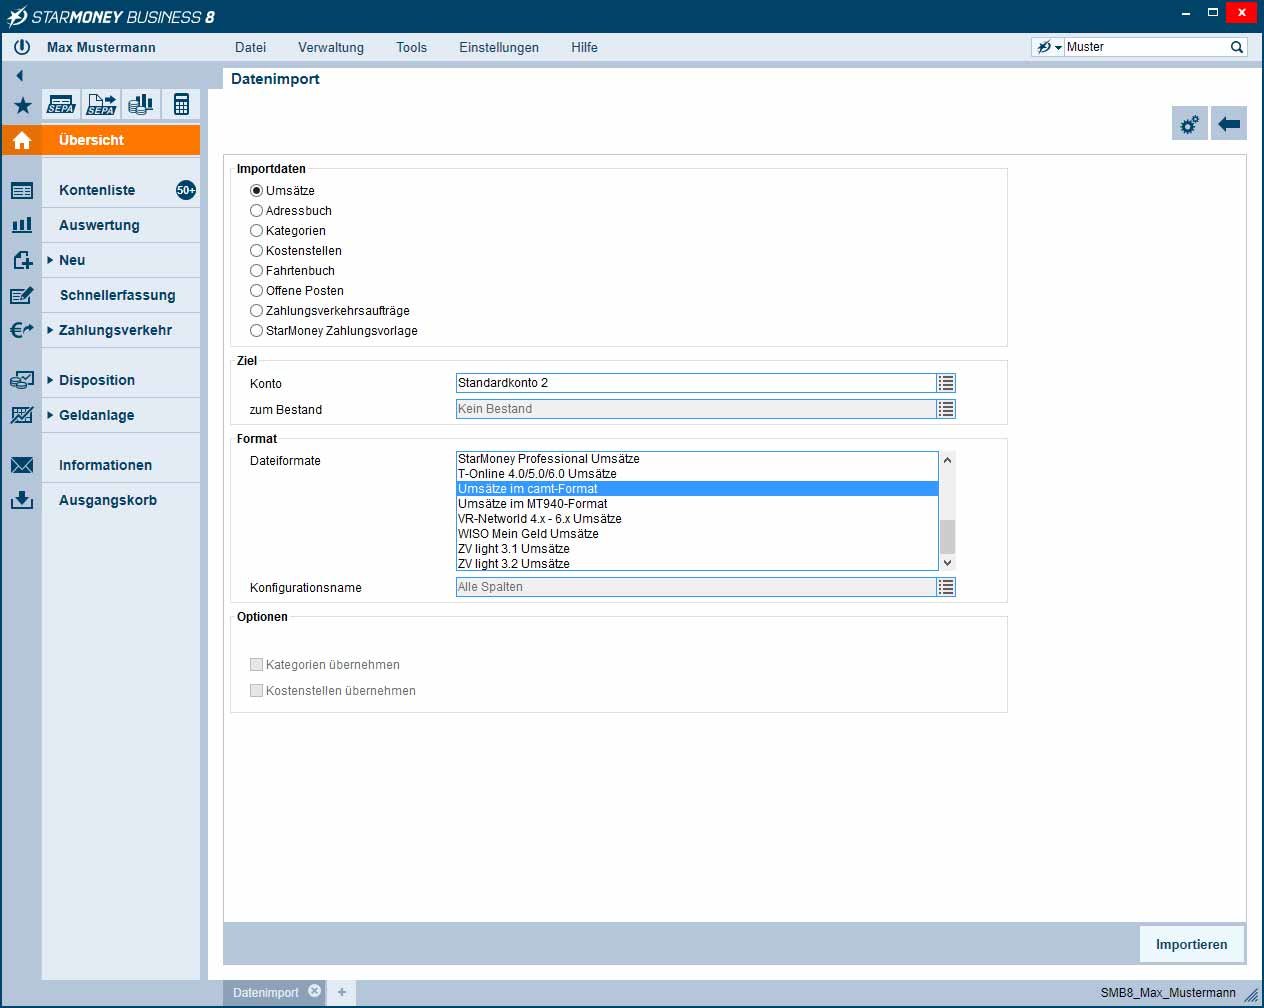
Task: Open the Verwaltung menu
Action: pos(330,47)
